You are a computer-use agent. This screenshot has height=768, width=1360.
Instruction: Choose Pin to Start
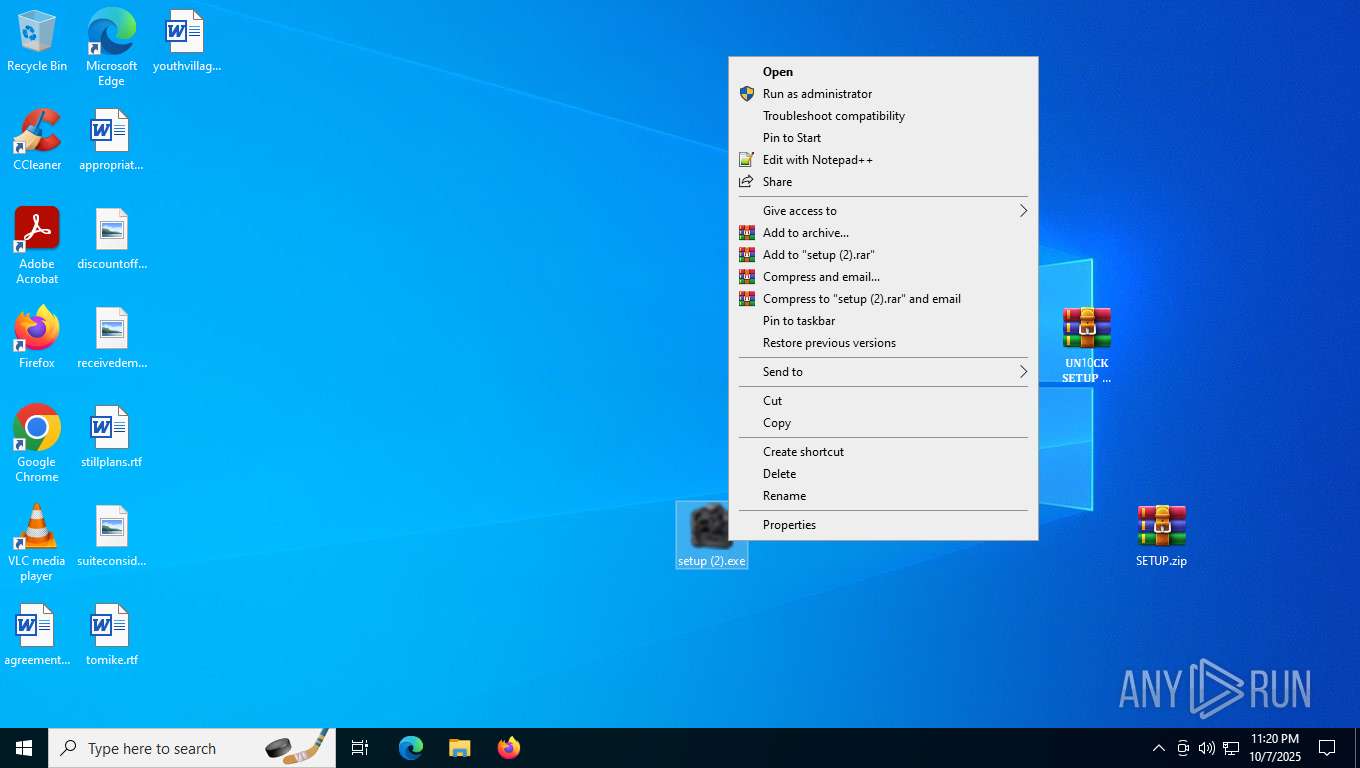coord(883,138)
